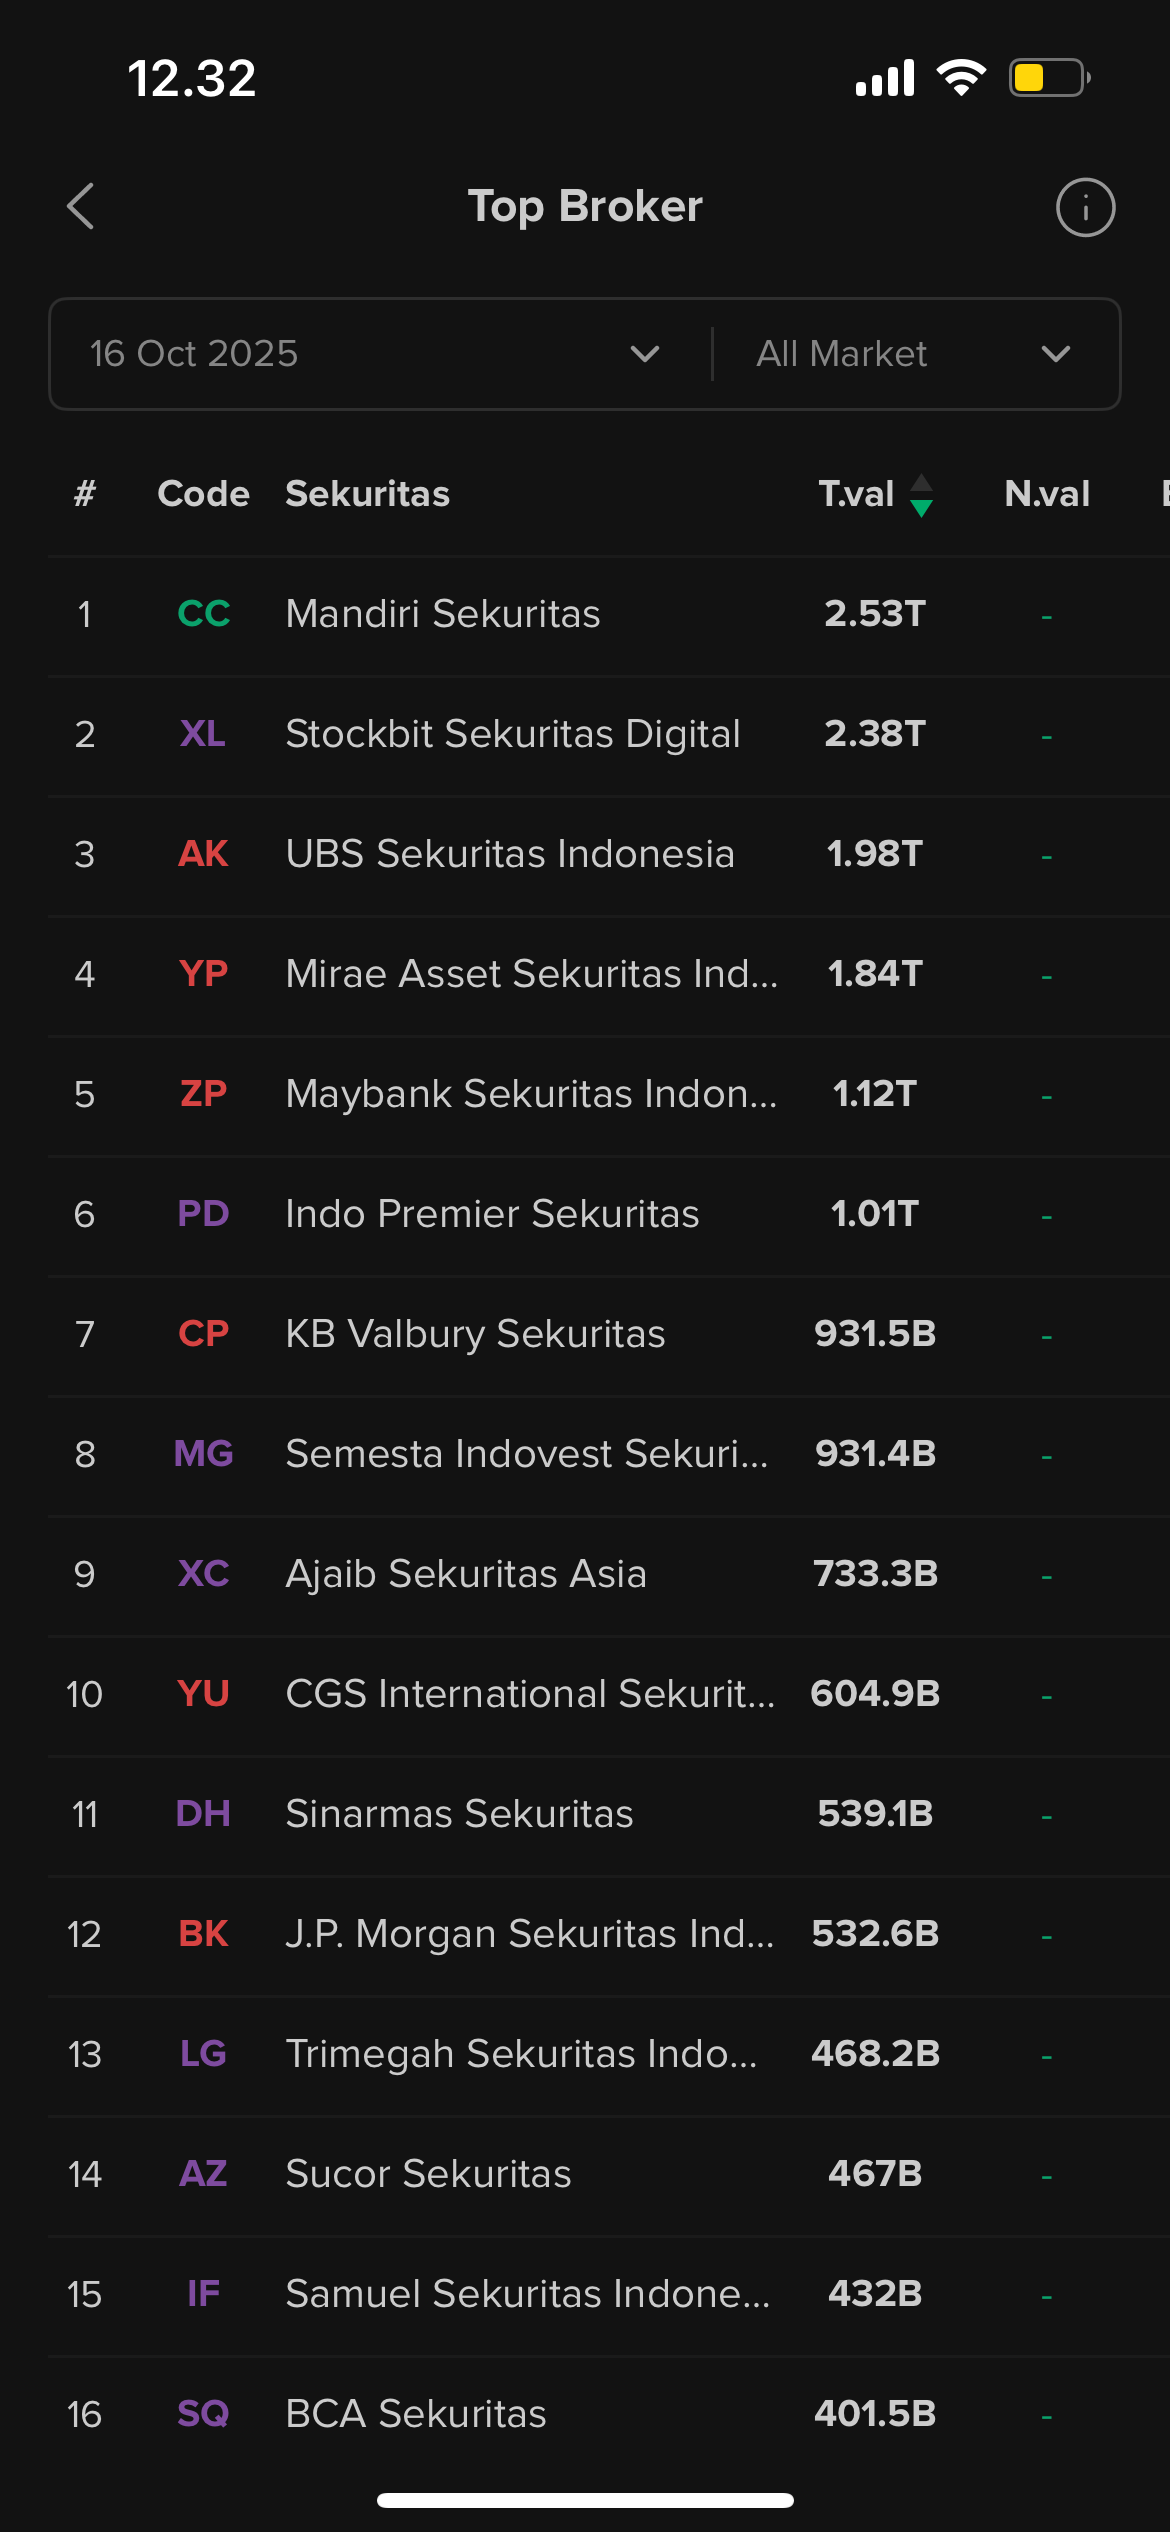Tap the Wi-Fi status icon
The height and width of the screenshot is (2532, 1170).
point(961,78)
